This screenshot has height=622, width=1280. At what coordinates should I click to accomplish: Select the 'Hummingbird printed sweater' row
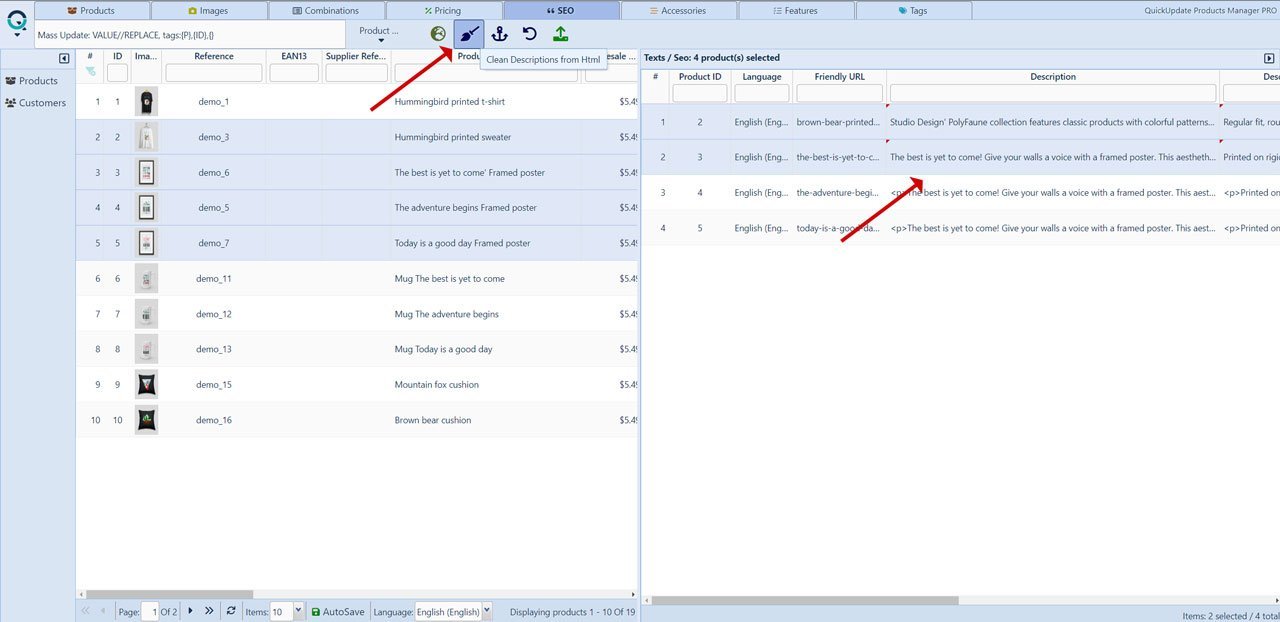[x=357, y=137]
